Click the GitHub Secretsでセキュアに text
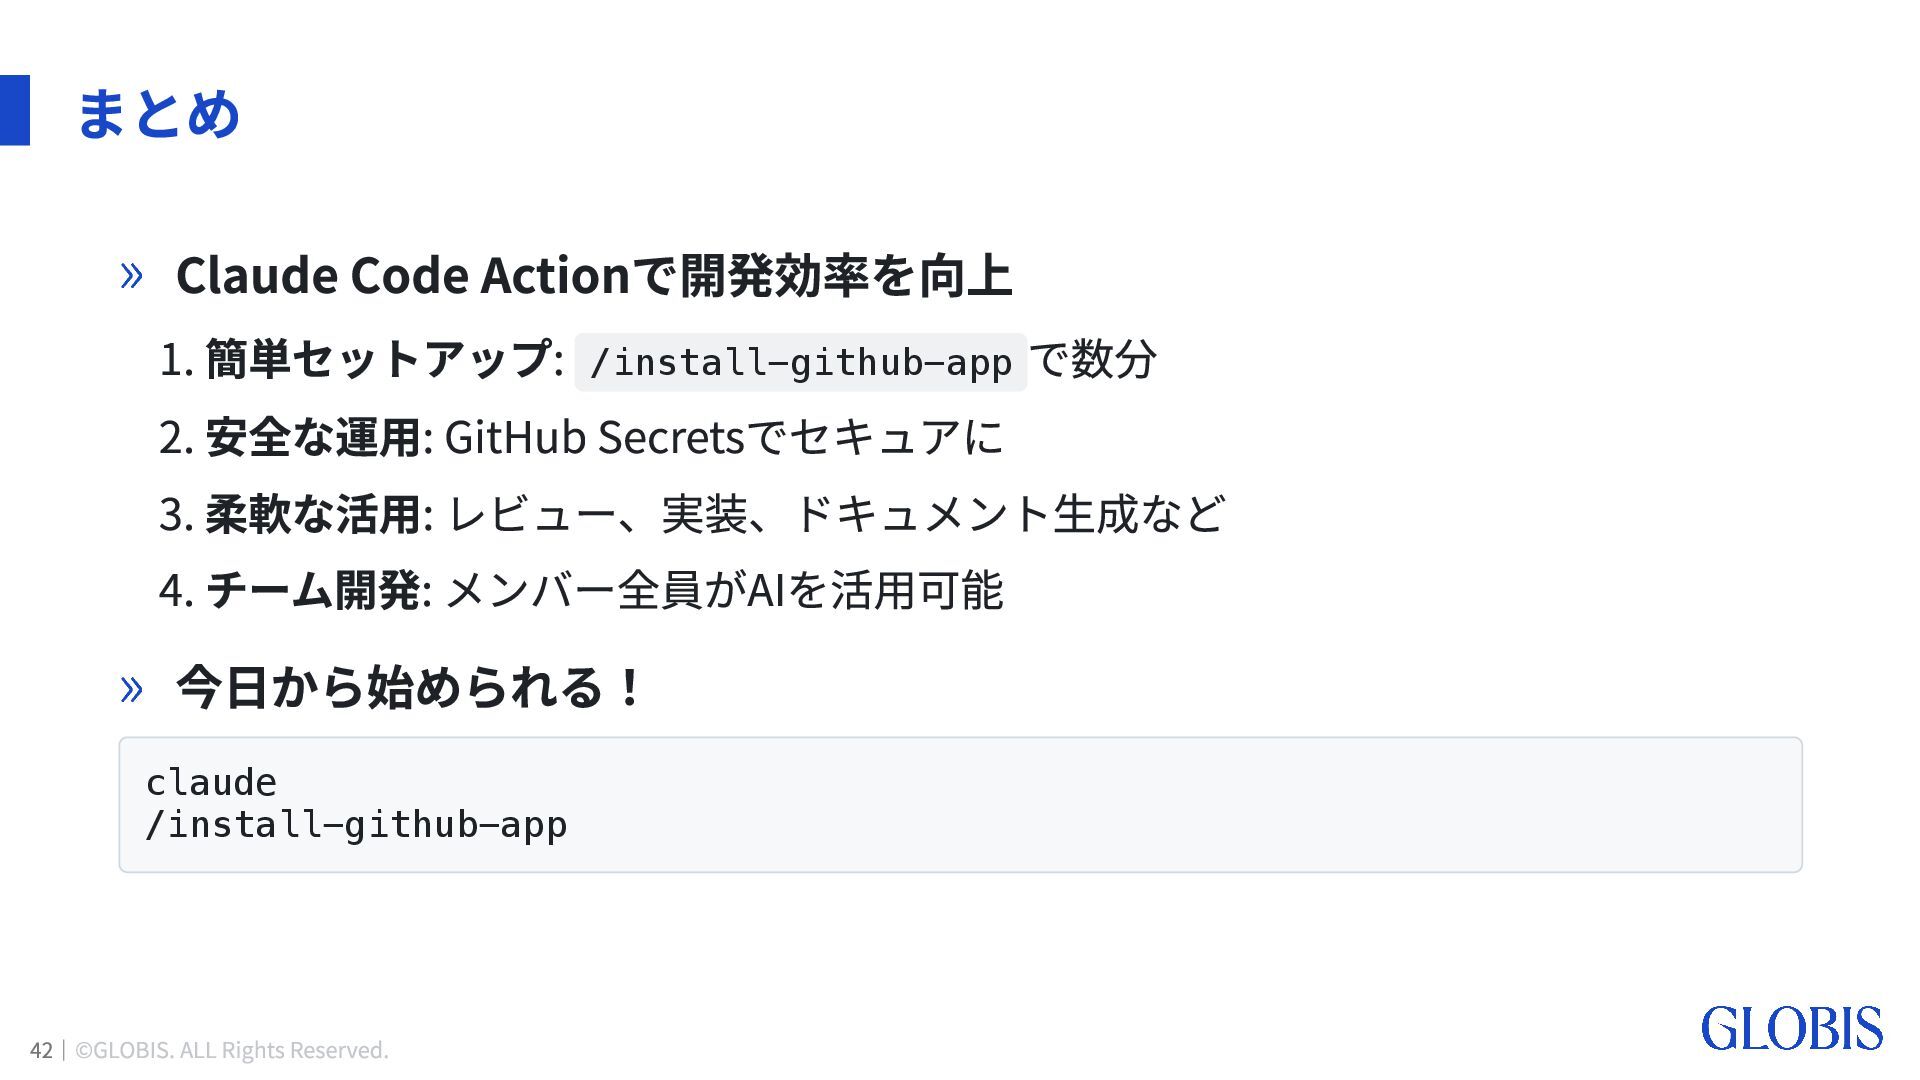Image resolution: width=1920 pixels, height=1080 pixels. pos(723,437)
